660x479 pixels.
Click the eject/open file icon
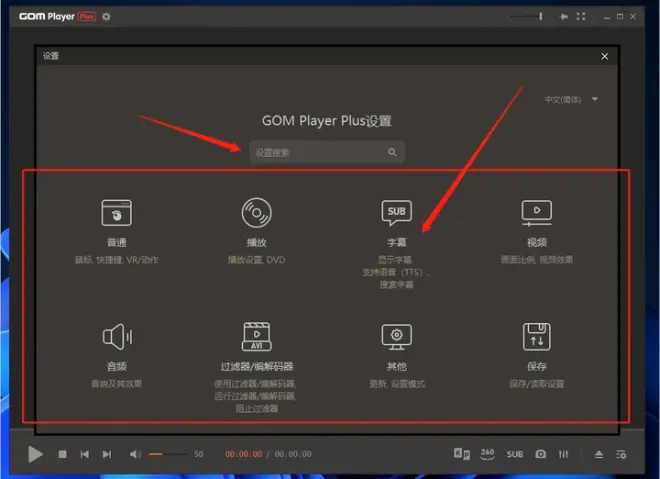click(599, 454)
